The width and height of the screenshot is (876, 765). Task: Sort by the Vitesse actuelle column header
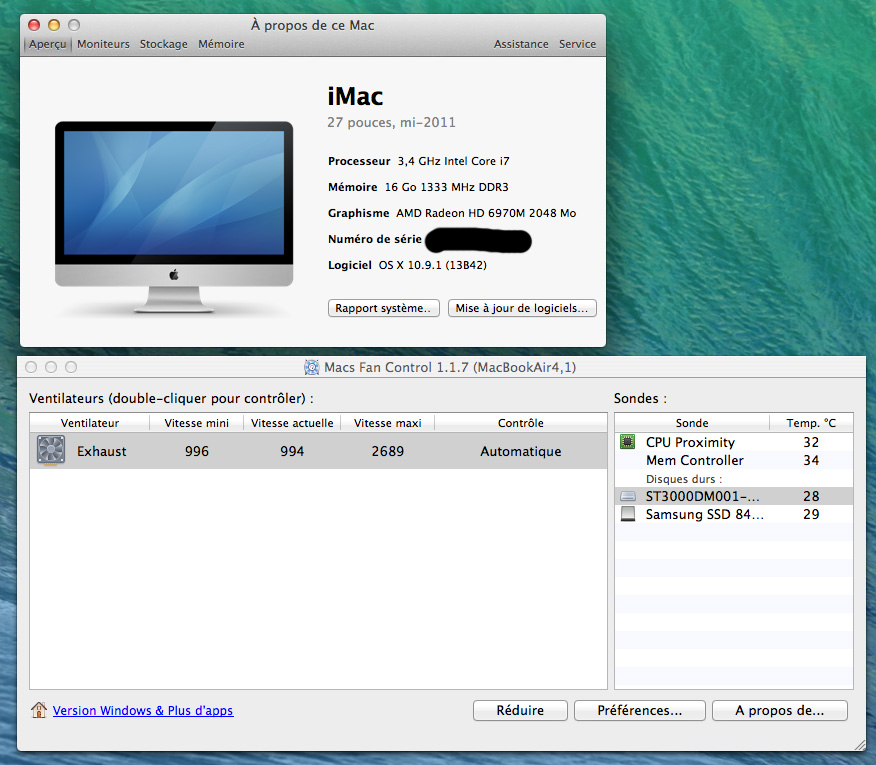(x=292, y=423)
